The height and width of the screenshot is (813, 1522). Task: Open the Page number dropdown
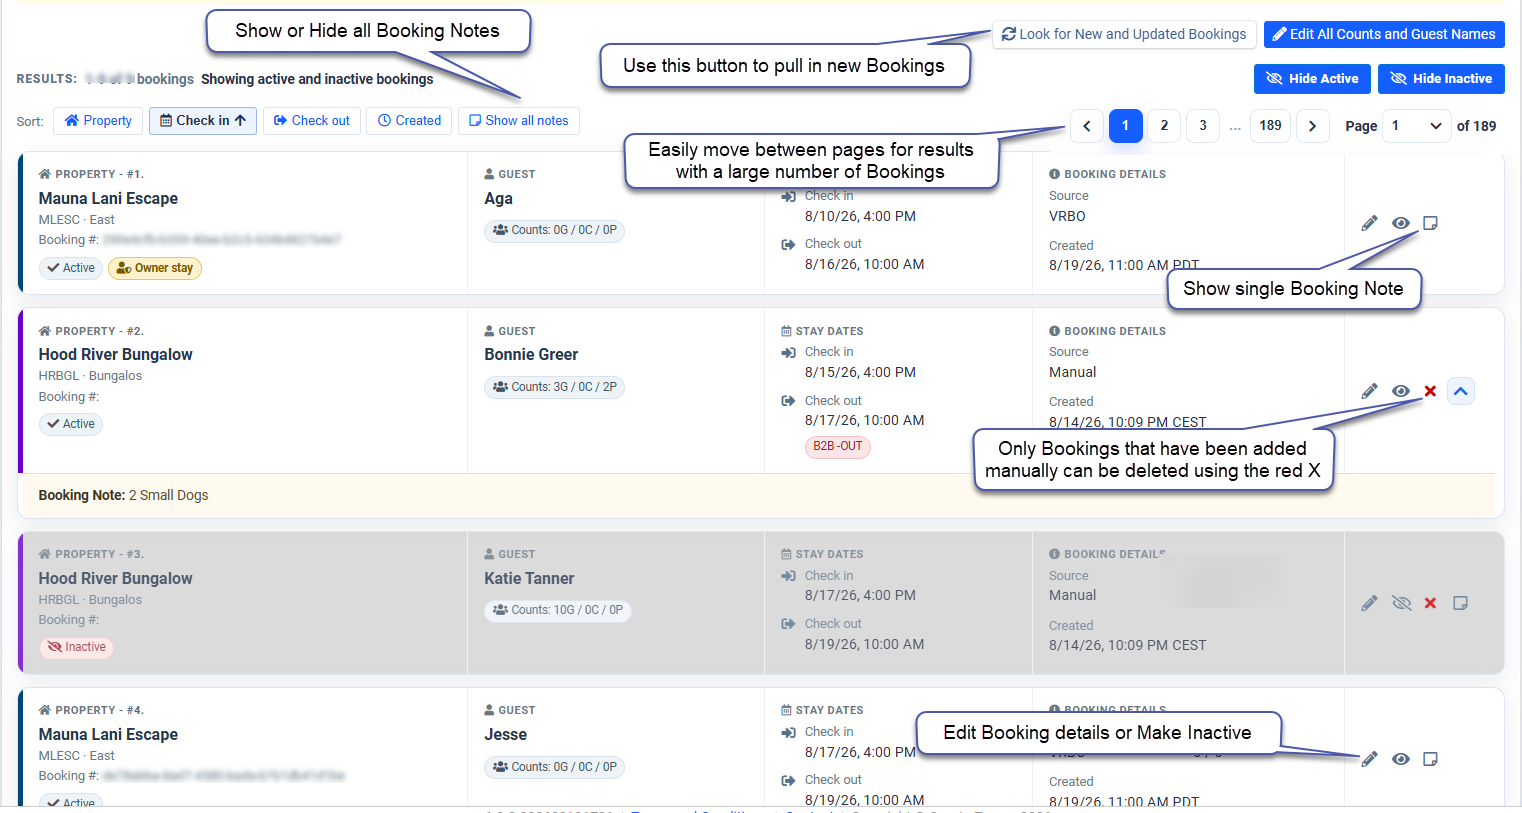pyautogui.click(x=1416, y=126)
